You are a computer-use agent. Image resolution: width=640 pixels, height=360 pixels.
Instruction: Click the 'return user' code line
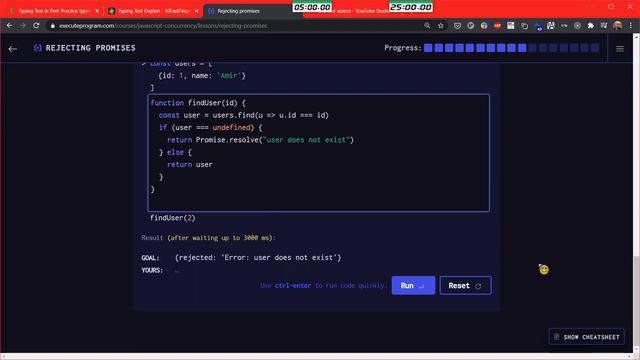190,164
